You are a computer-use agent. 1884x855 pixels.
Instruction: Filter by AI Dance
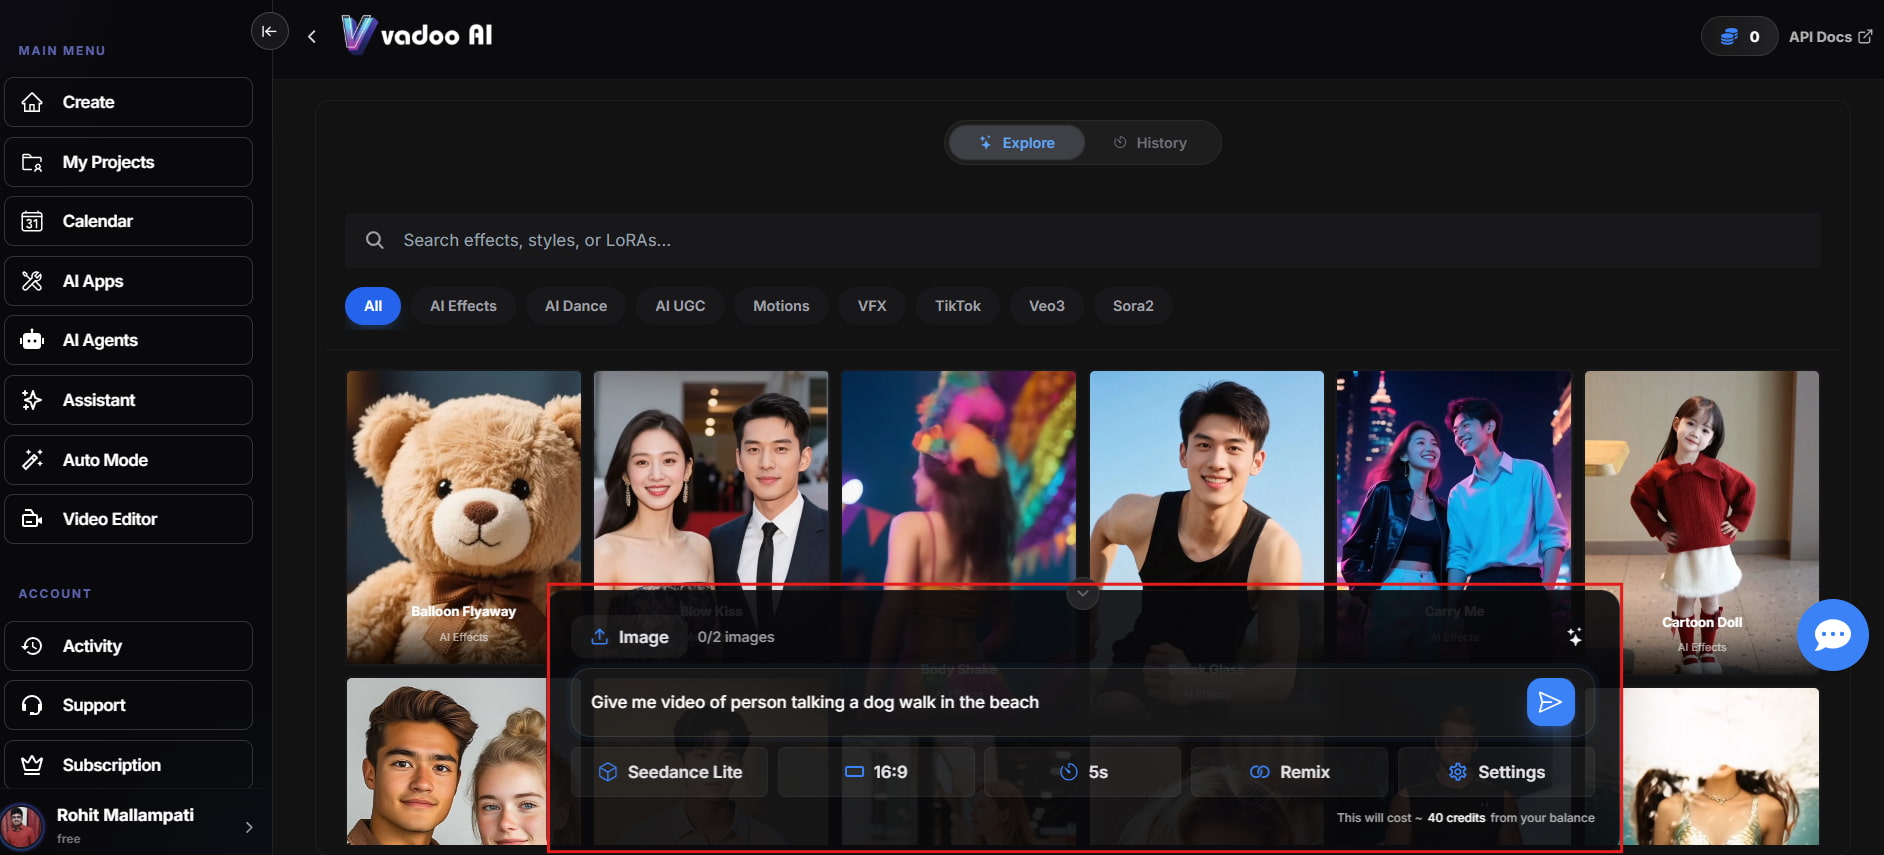click(576, 306)
